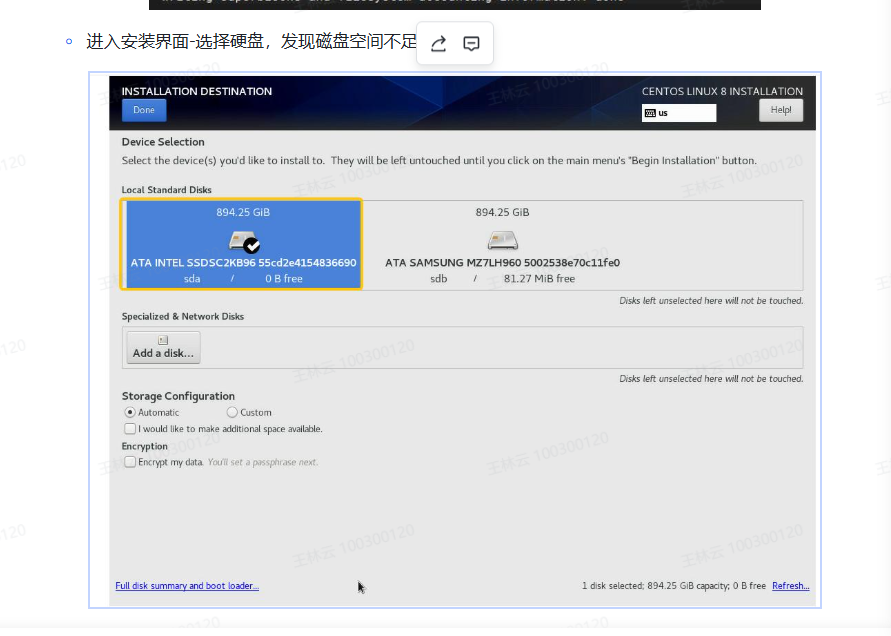Open Full disk summary and boot loader link
The height and width of the screenshot is (636, 891).
pyautogui.click(x=187, y=585)
